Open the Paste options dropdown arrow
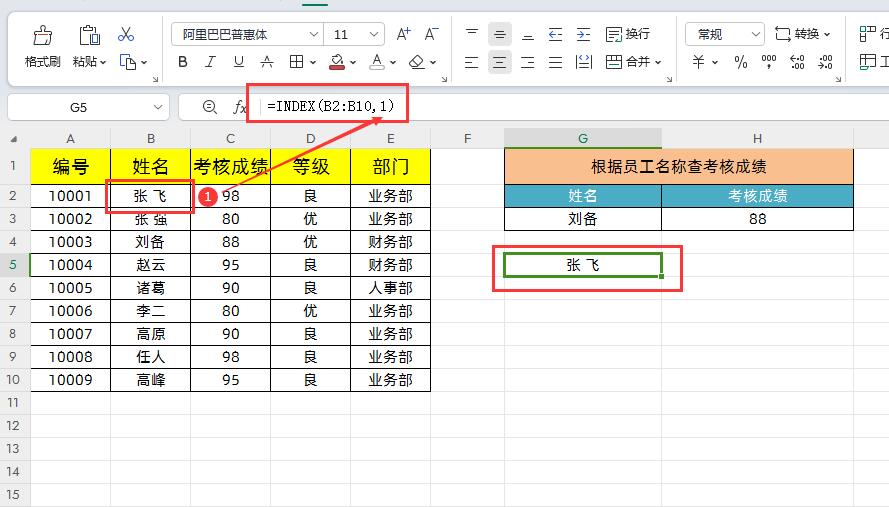The width and height of the screenshot is (889, 507). click(x=103, y=62)
